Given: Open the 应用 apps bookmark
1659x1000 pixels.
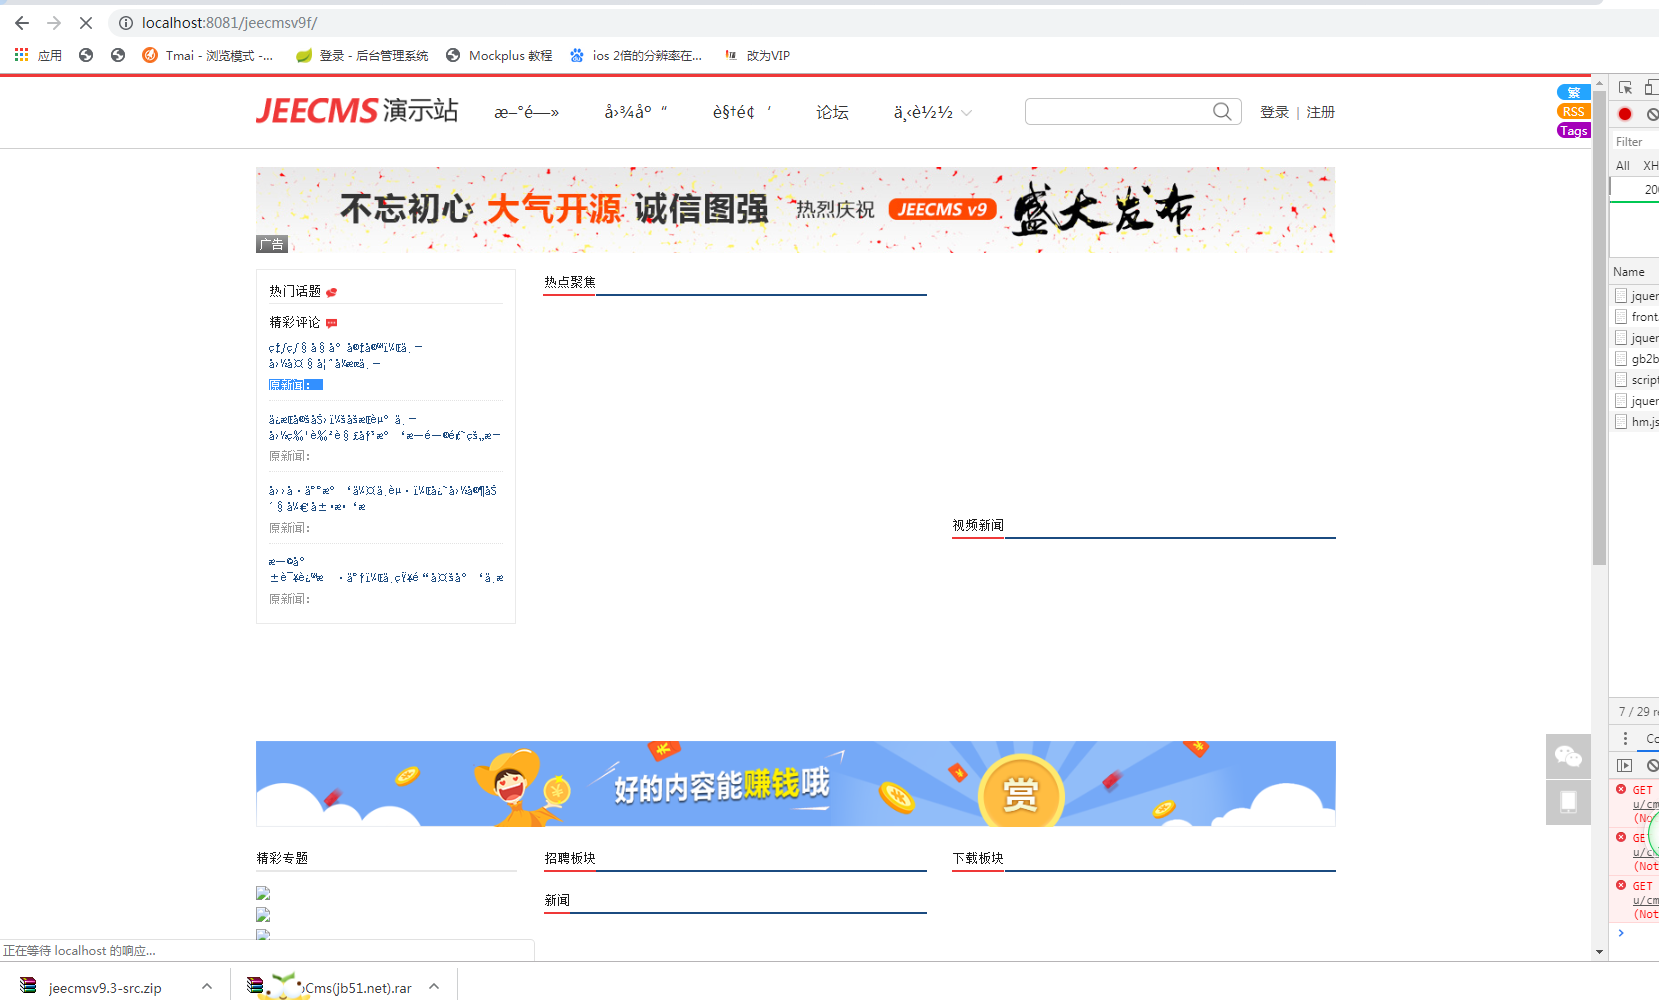Looking at the screenshot, I should (38, 56).
